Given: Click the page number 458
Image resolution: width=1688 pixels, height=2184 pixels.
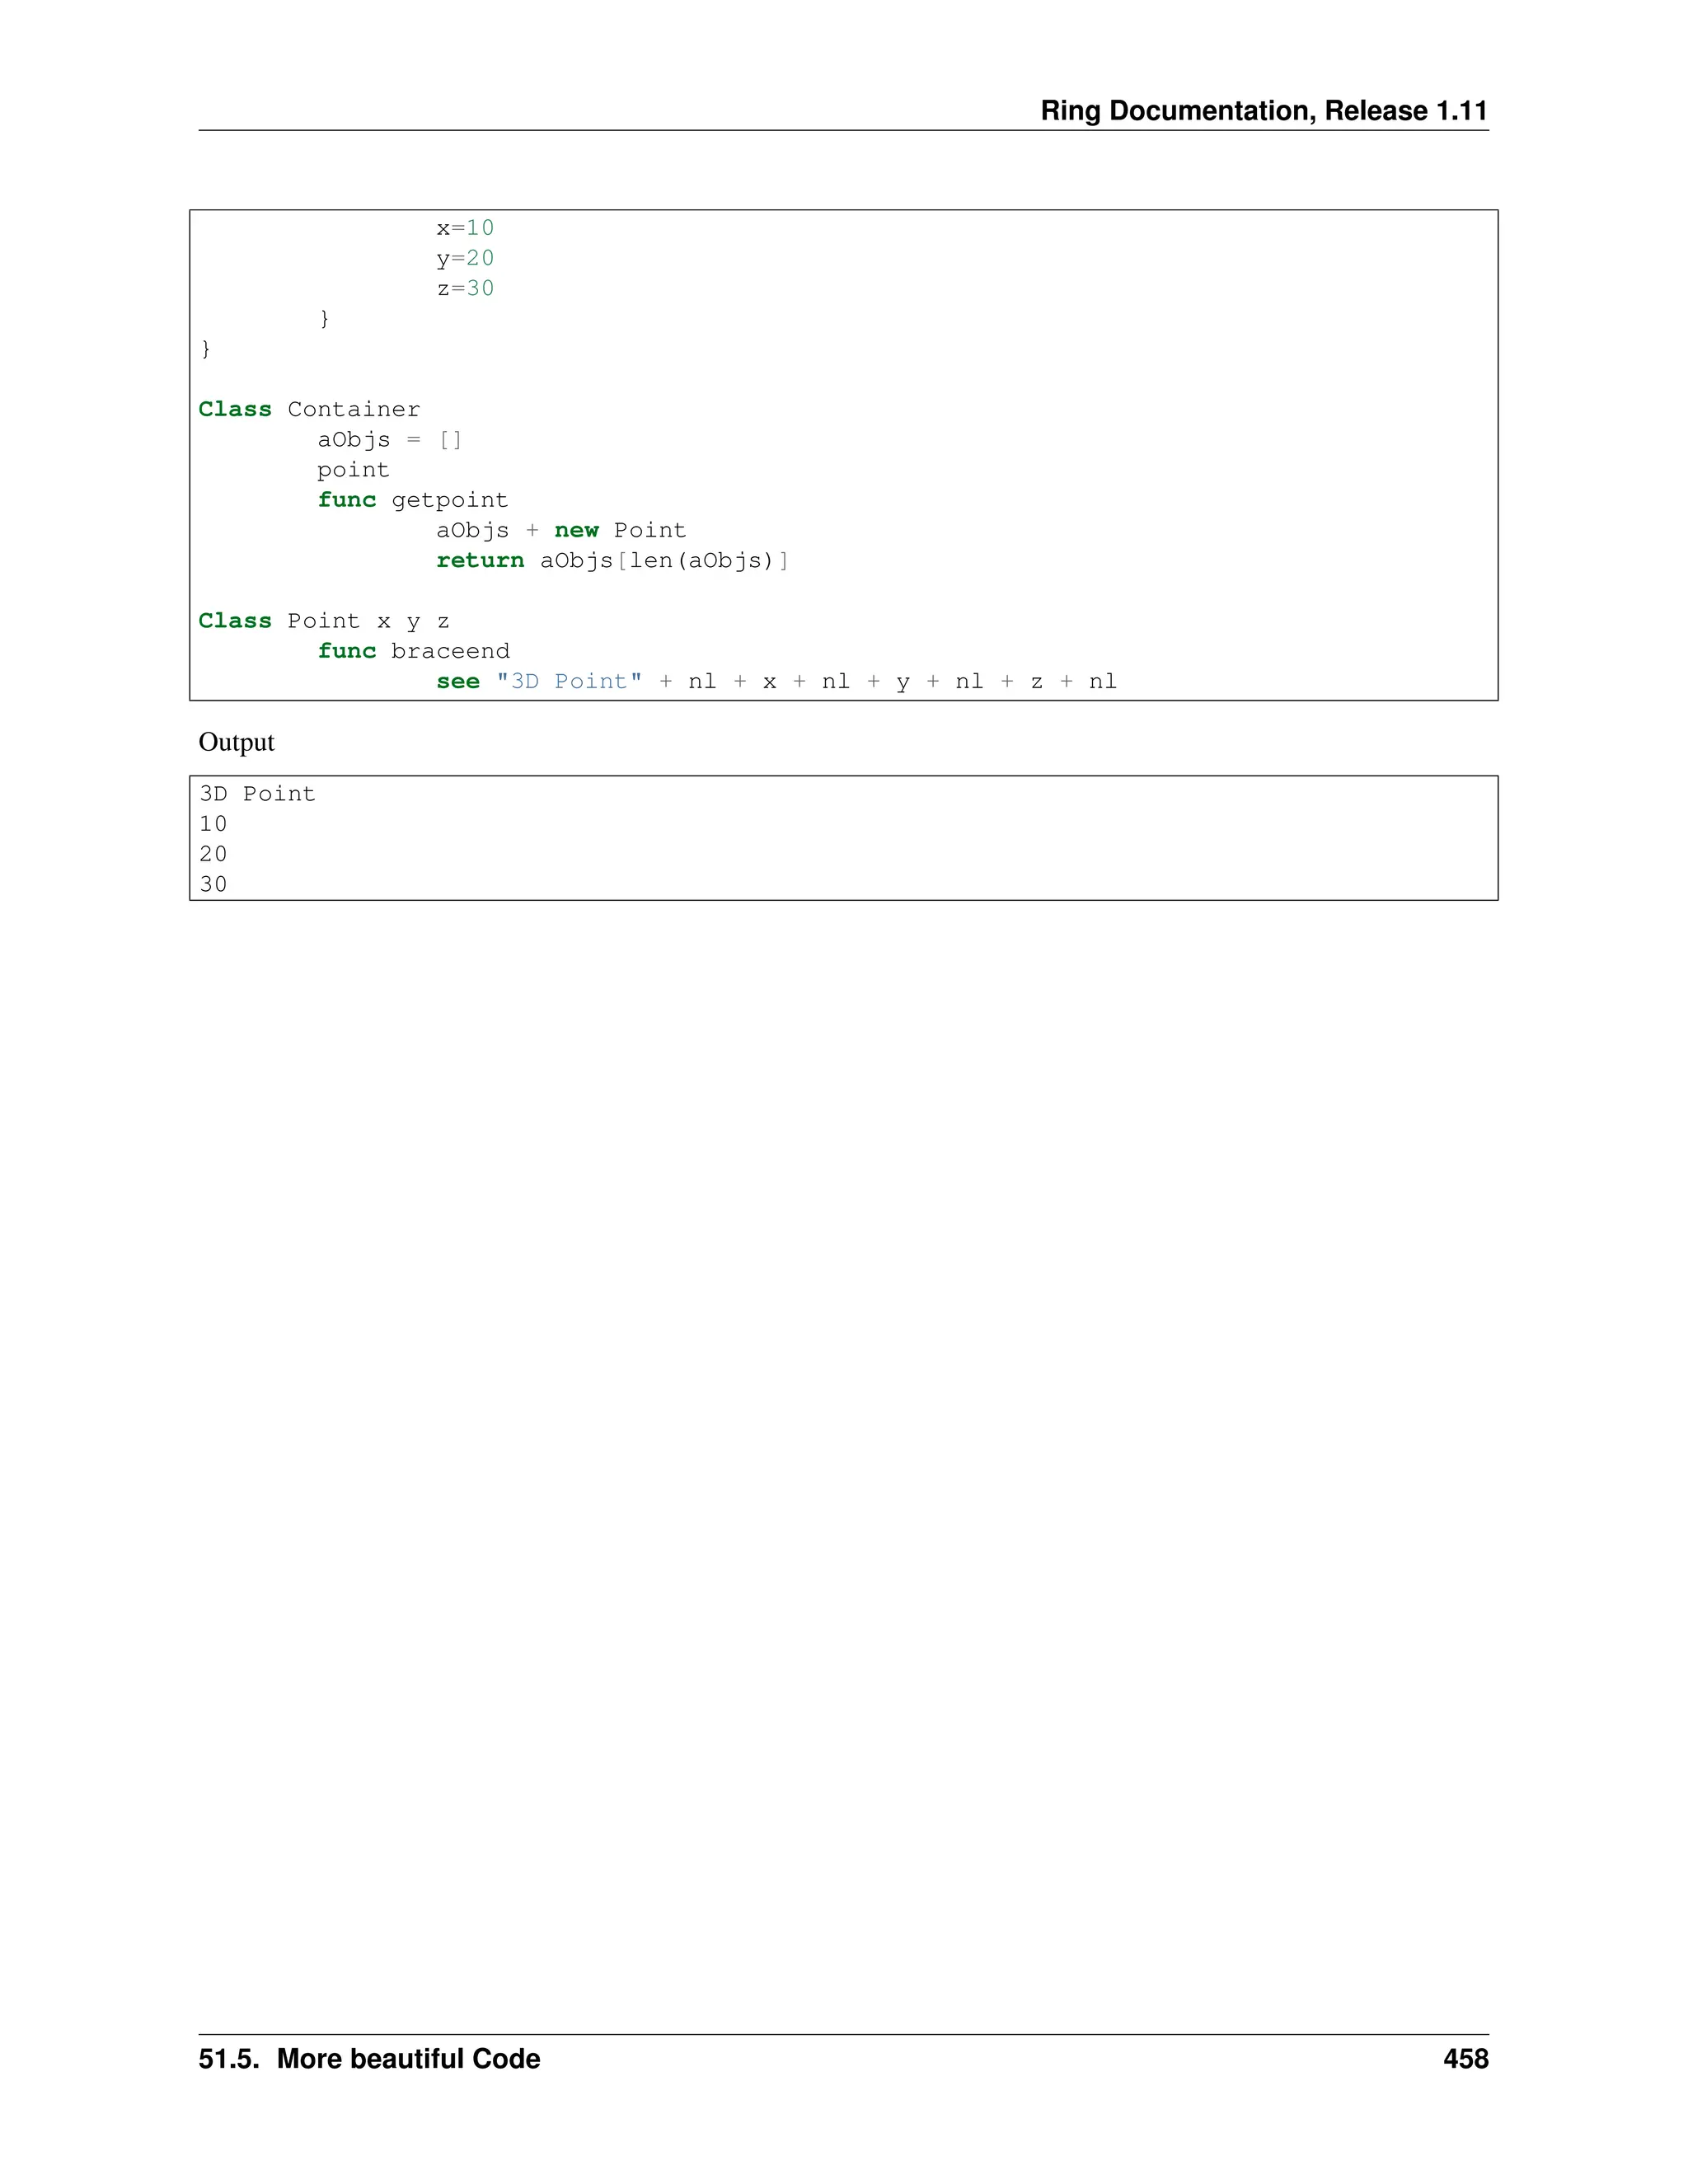Looking at the screenshot, I should pos(1465,2058).
